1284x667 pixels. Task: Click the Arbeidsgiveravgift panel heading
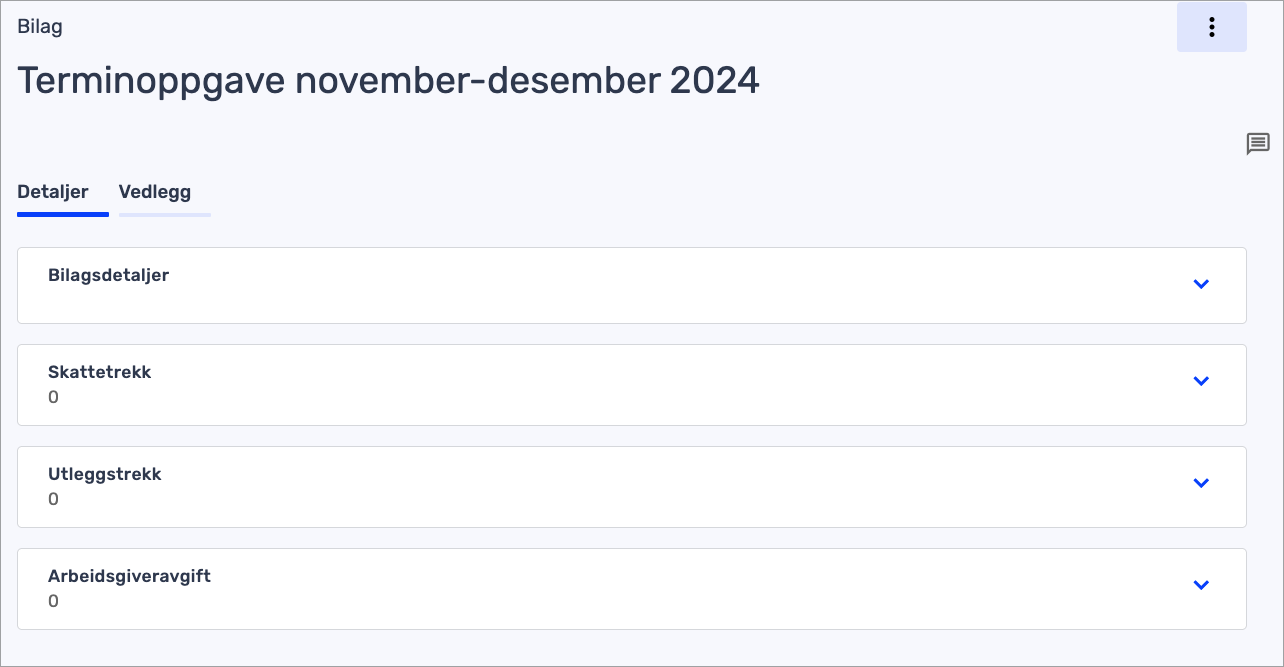pos(129,576)
